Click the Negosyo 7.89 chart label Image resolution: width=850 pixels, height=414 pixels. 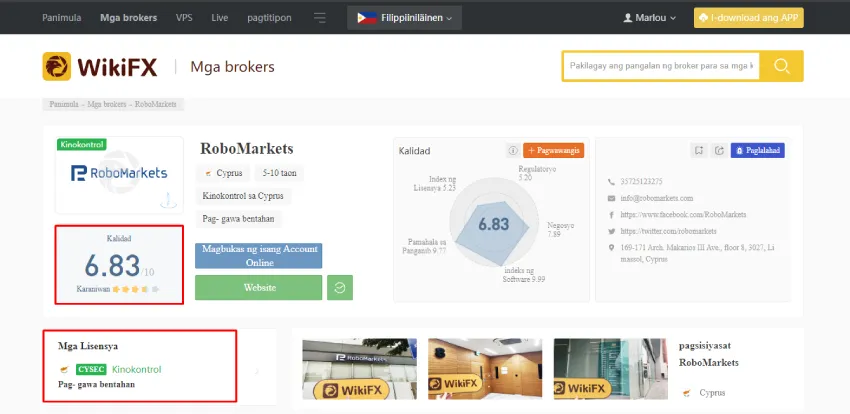tap(561, 230)
